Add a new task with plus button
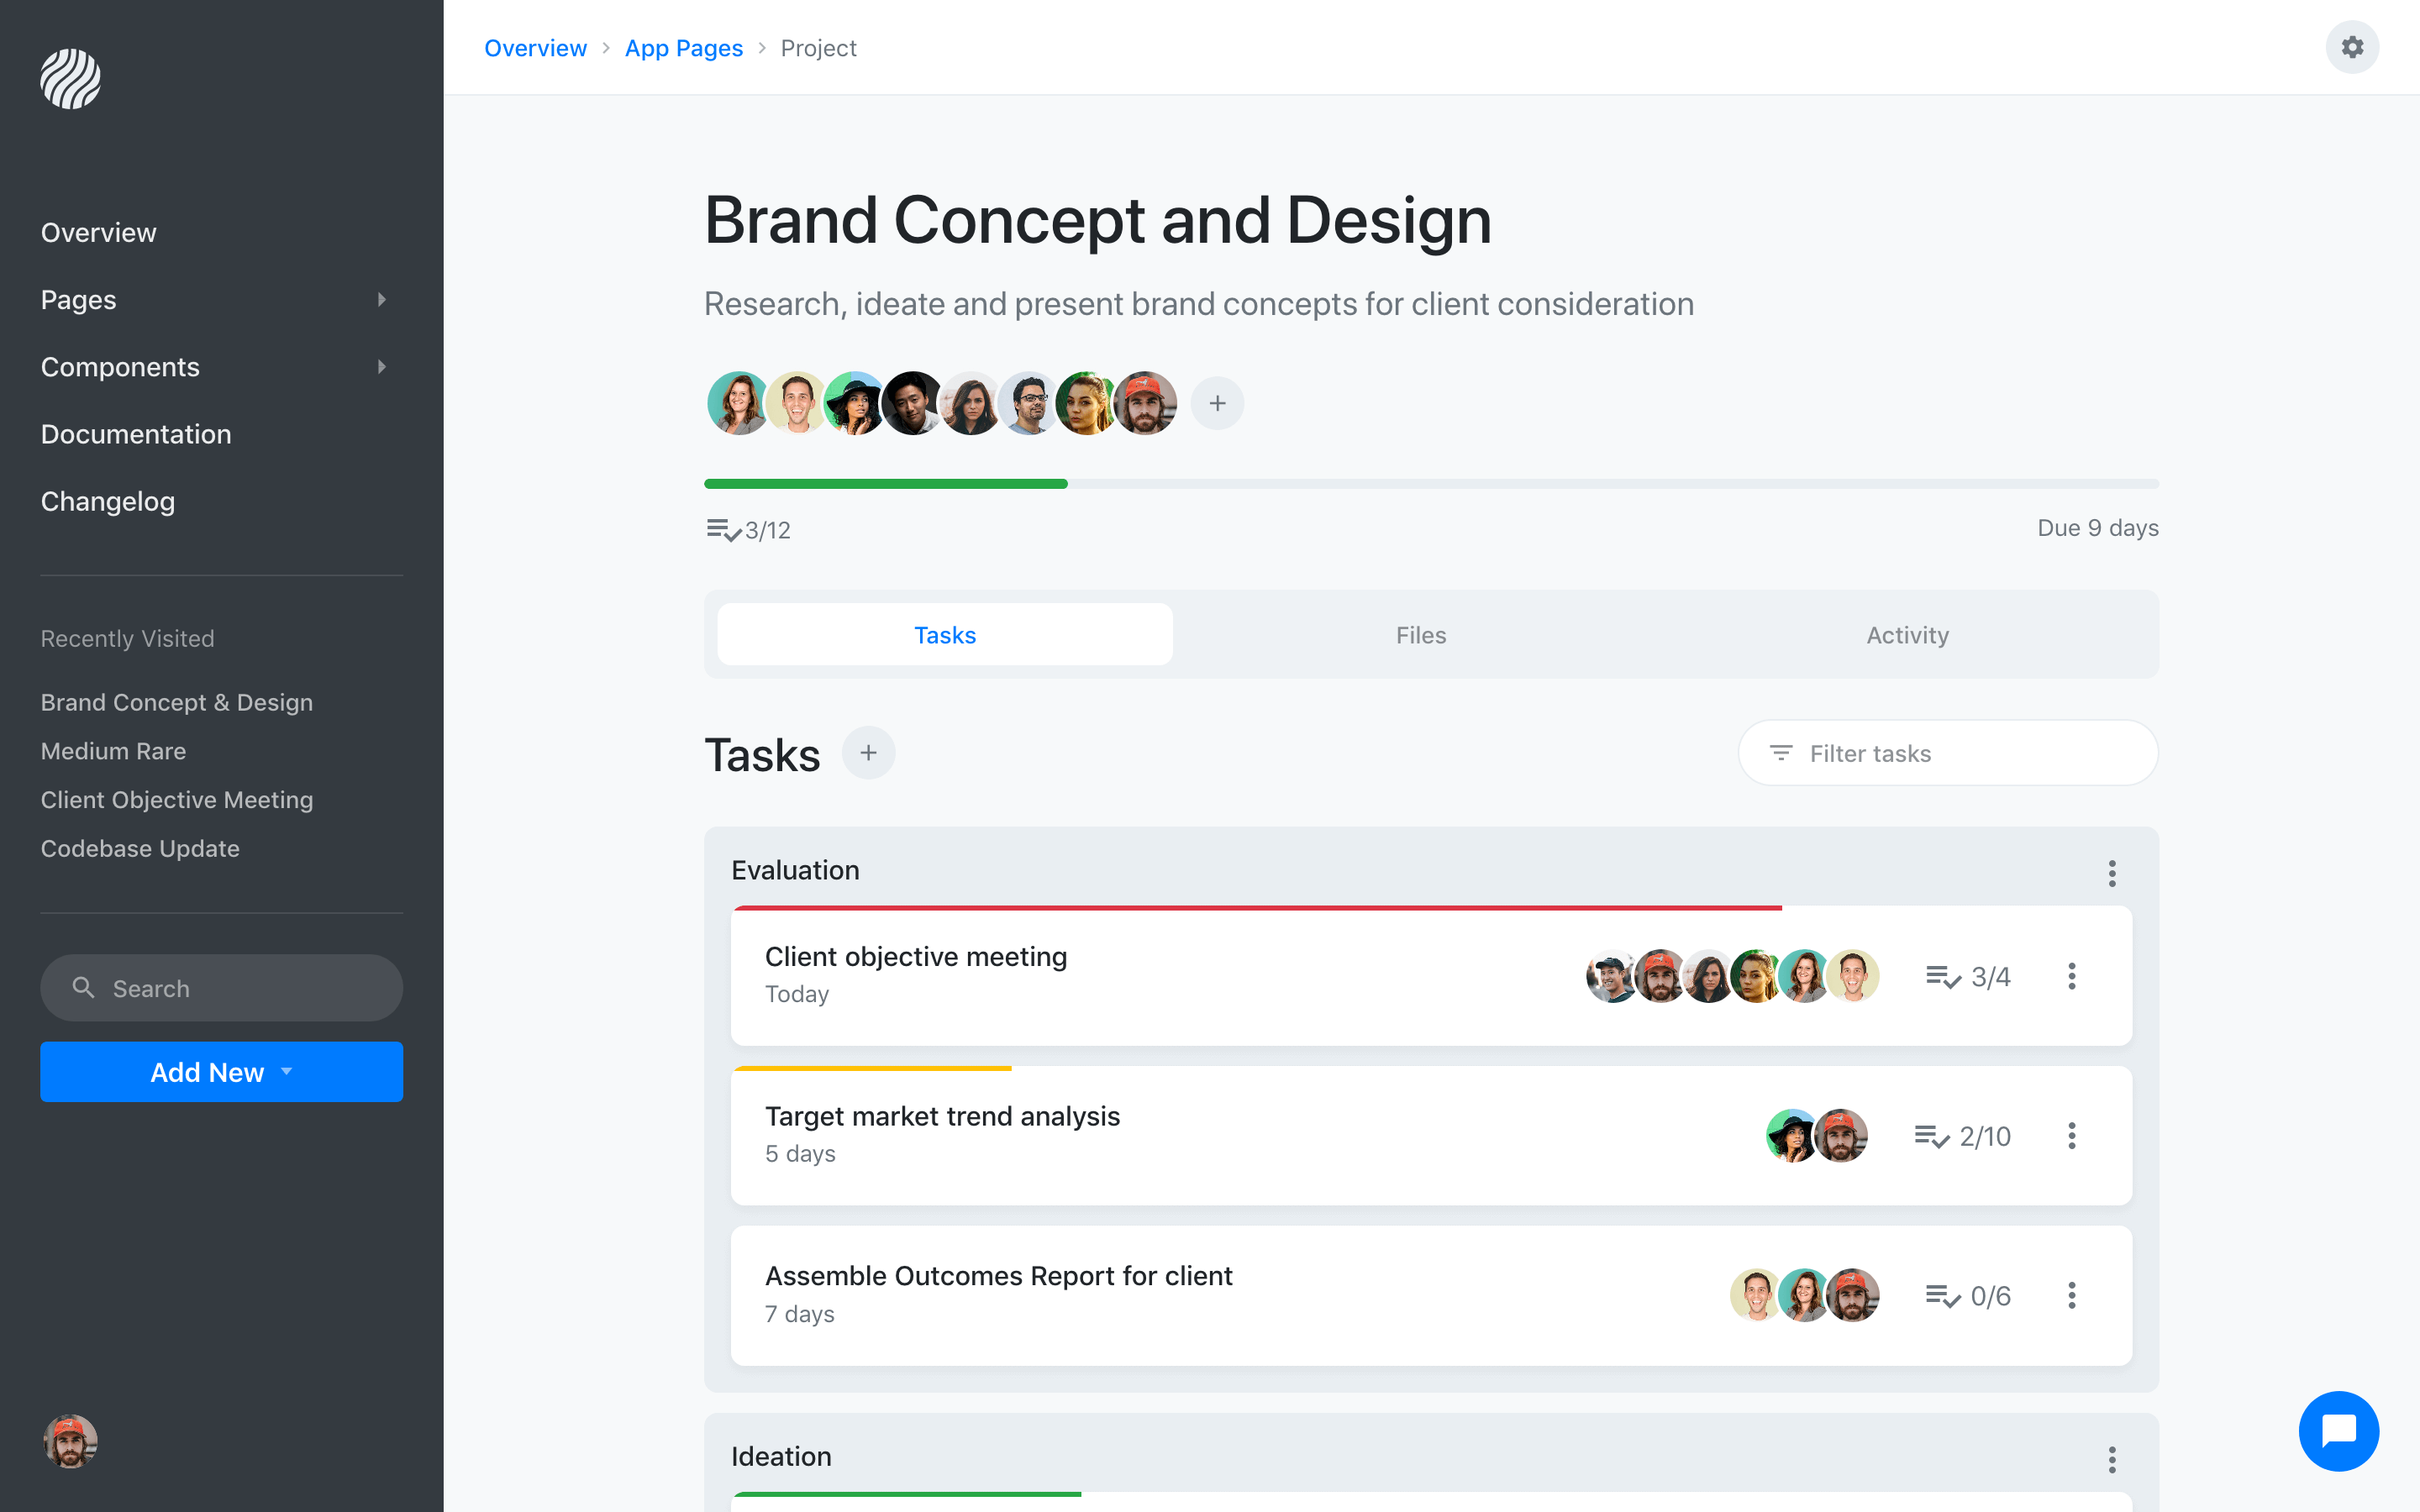 [868, 753]
